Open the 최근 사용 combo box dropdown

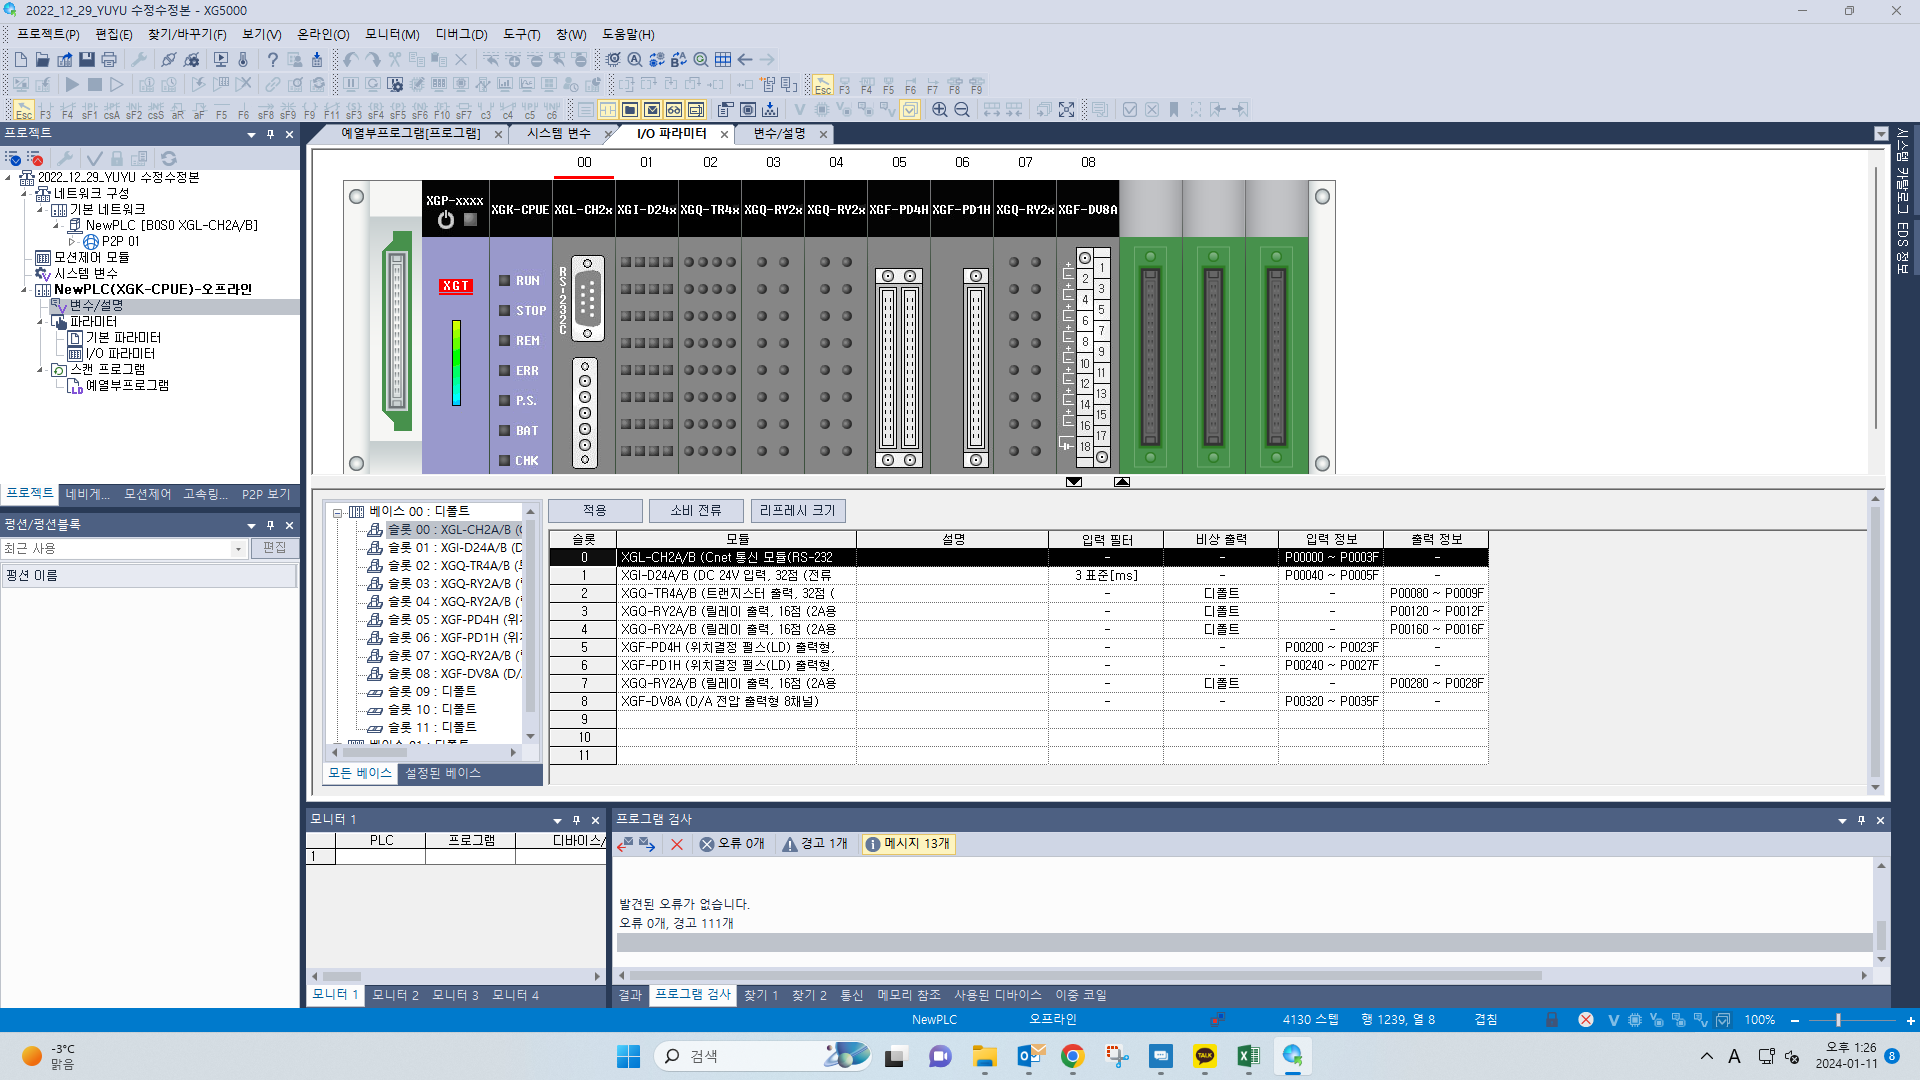[x=238, y=549]
